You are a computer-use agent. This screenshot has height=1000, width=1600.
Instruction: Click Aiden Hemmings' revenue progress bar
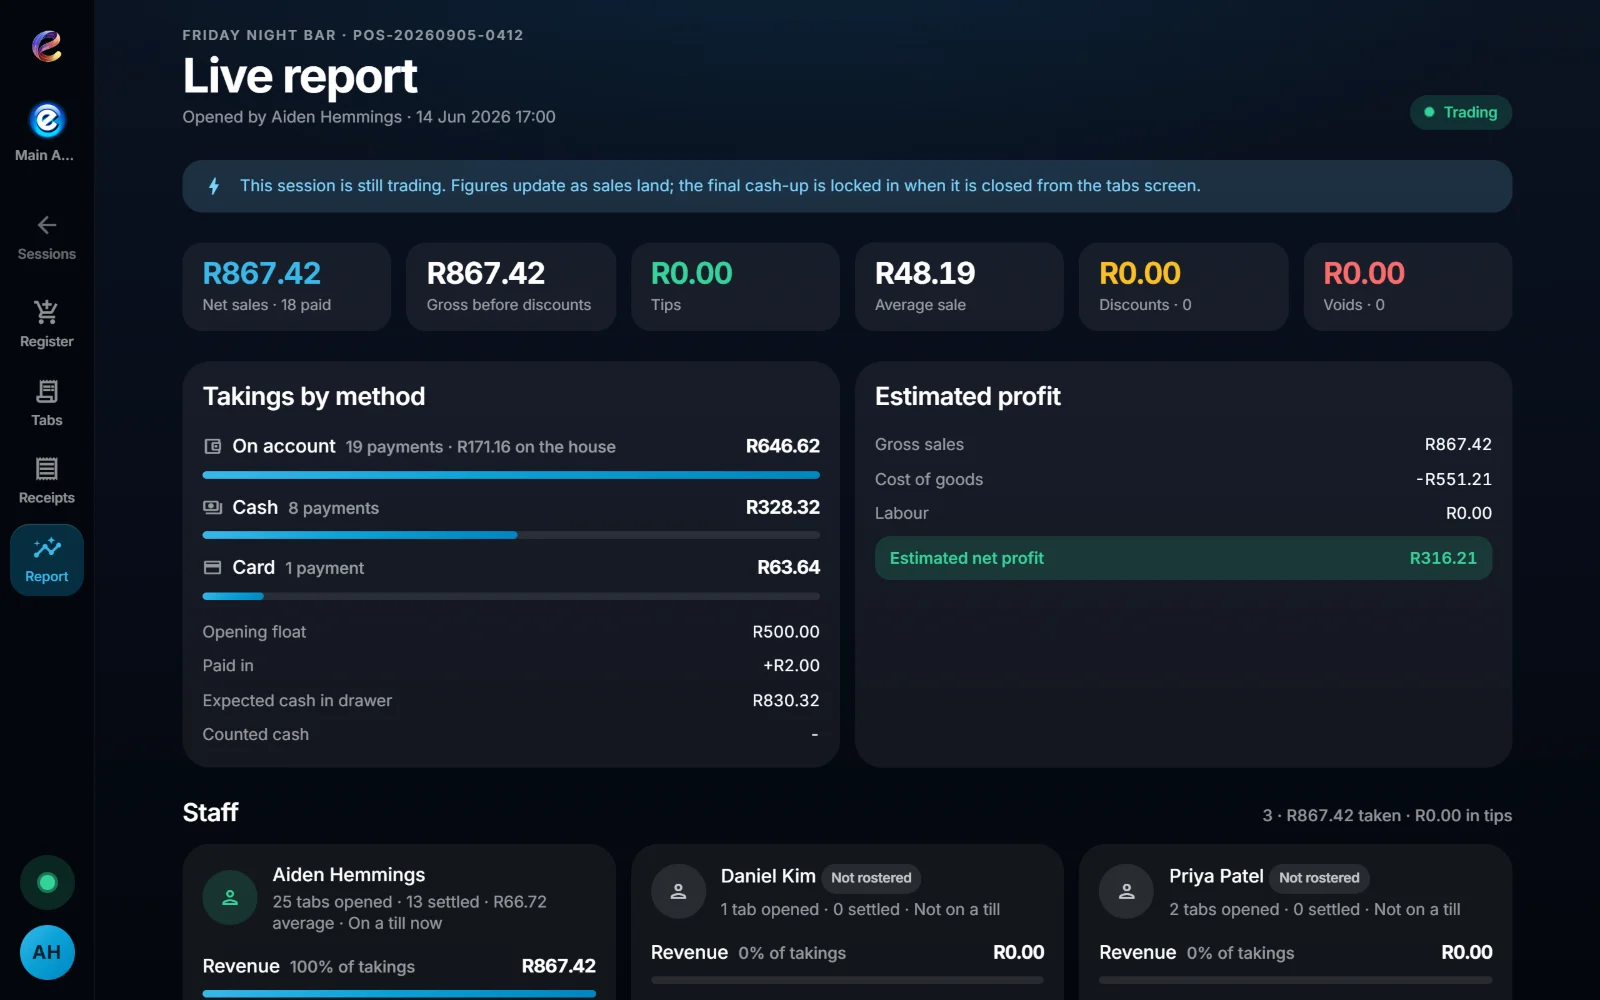click(x=399, y=993)
